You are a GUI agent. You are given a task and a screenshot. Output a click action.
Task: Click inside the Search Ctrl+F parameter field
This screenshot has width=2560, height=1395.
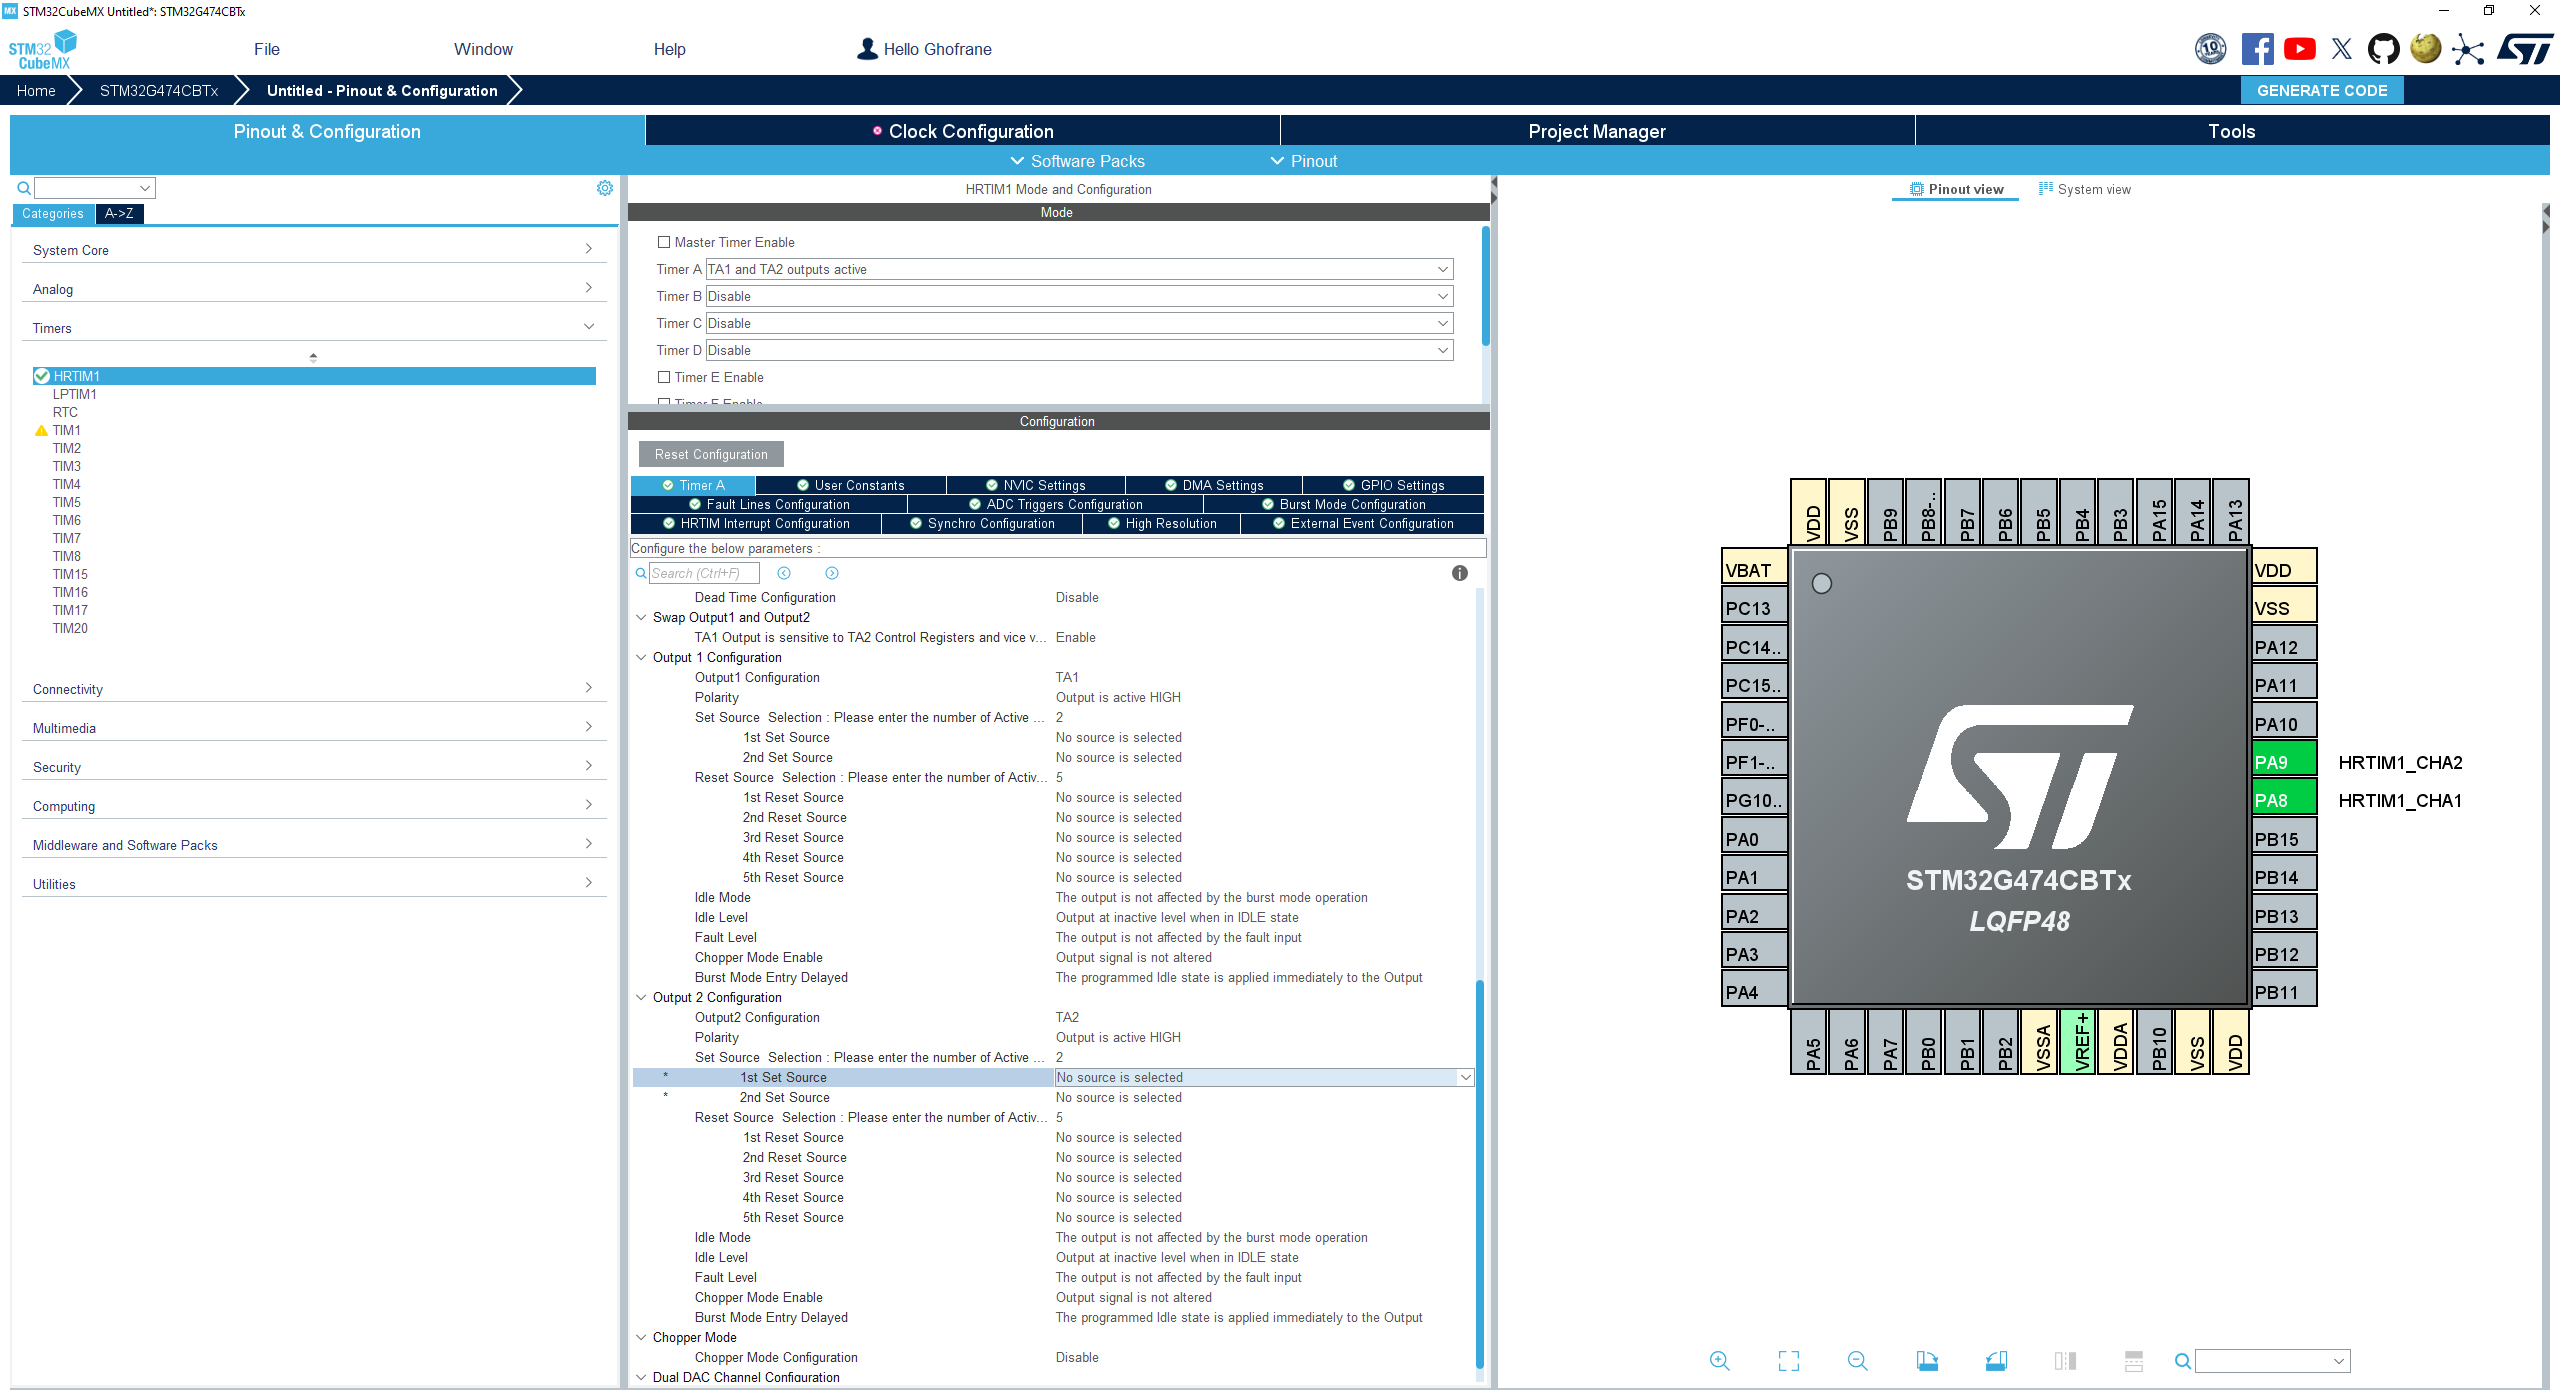coord(702,573)
